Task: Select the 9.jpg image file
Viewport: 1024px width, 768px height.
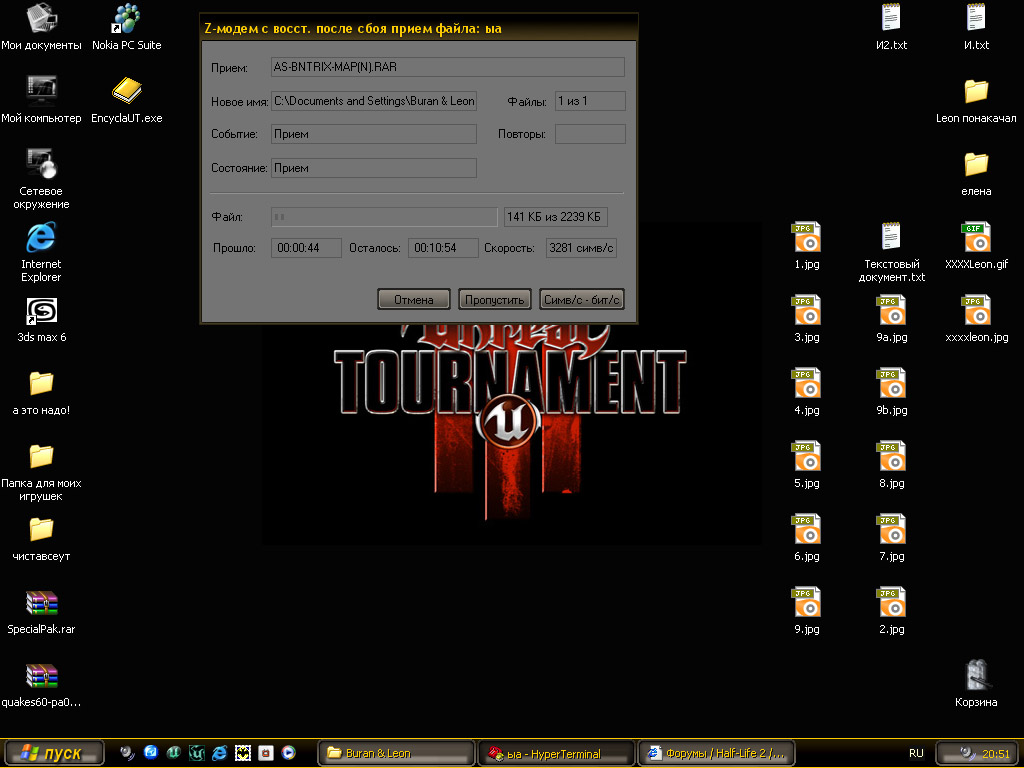Action: (x=807, y=613)
